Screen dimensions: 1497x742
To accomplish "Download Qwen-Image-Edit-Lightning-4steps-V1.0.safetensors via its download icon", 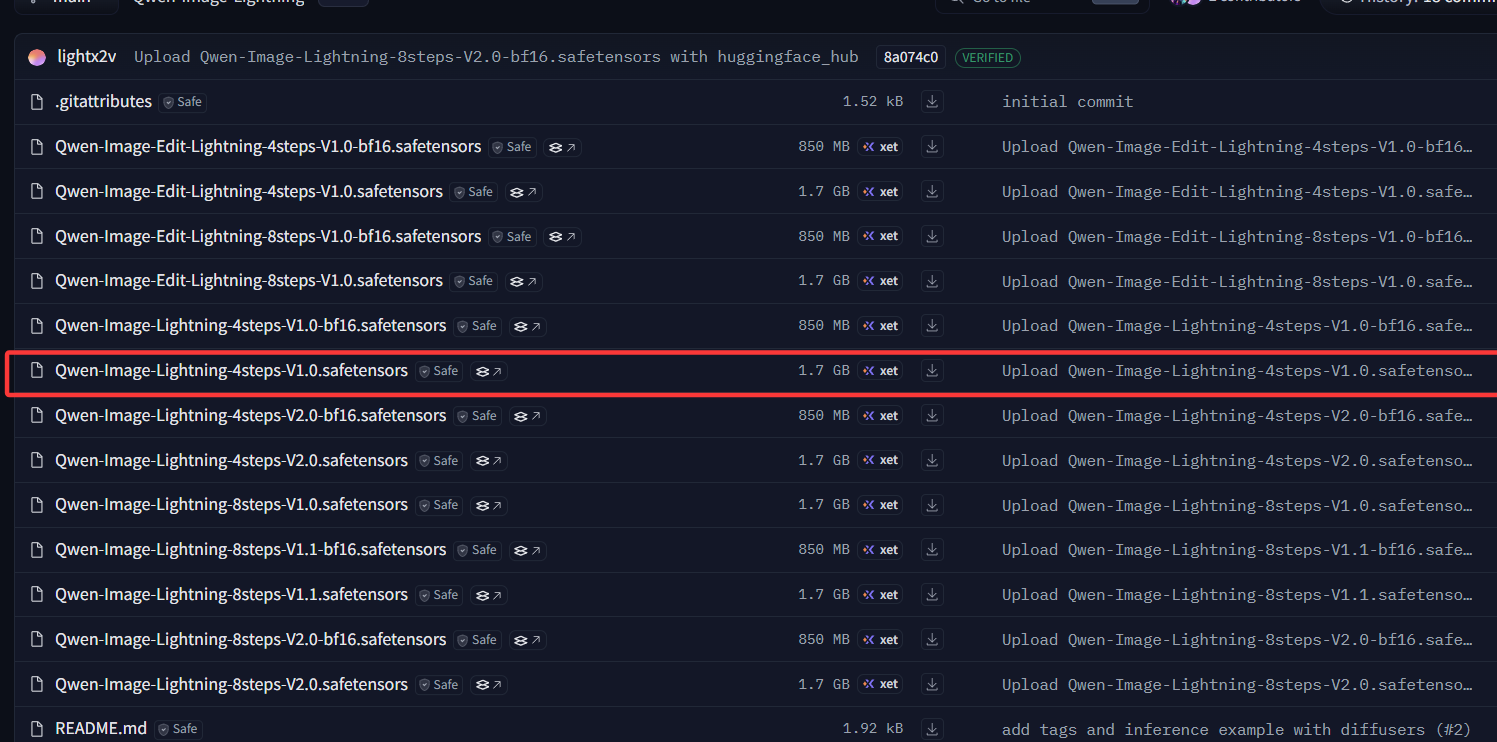I will click(932, 192).
